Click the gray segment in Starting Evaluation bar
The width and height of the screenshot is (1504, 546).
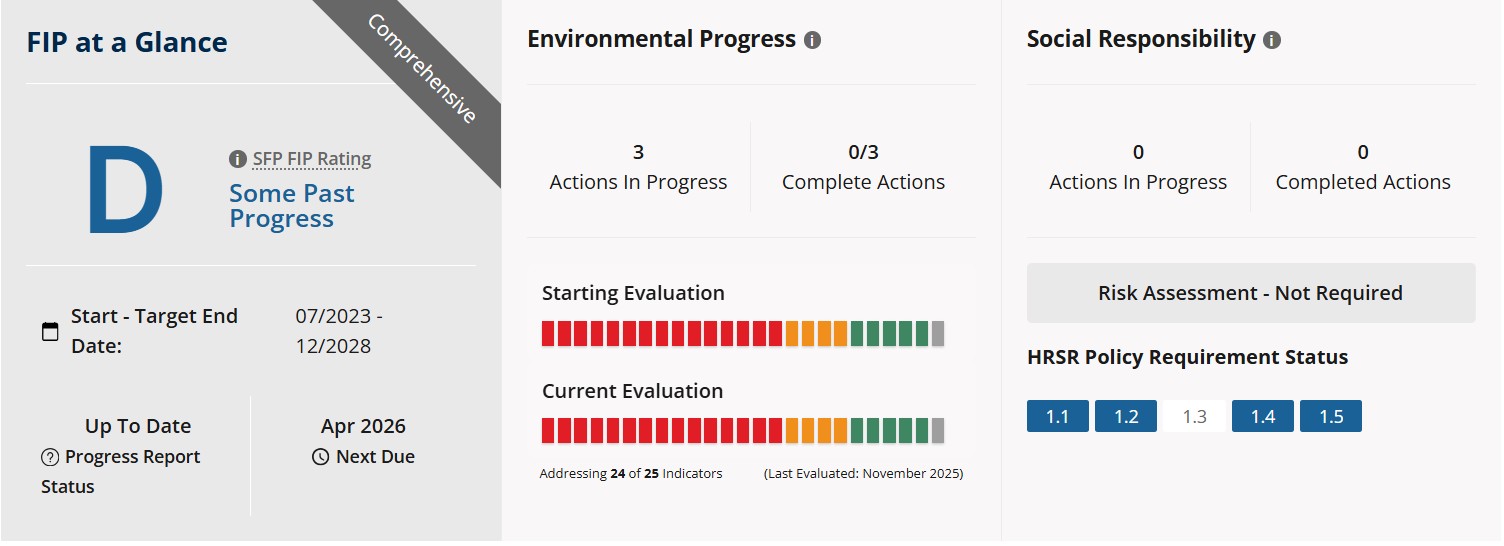(937, 334)
